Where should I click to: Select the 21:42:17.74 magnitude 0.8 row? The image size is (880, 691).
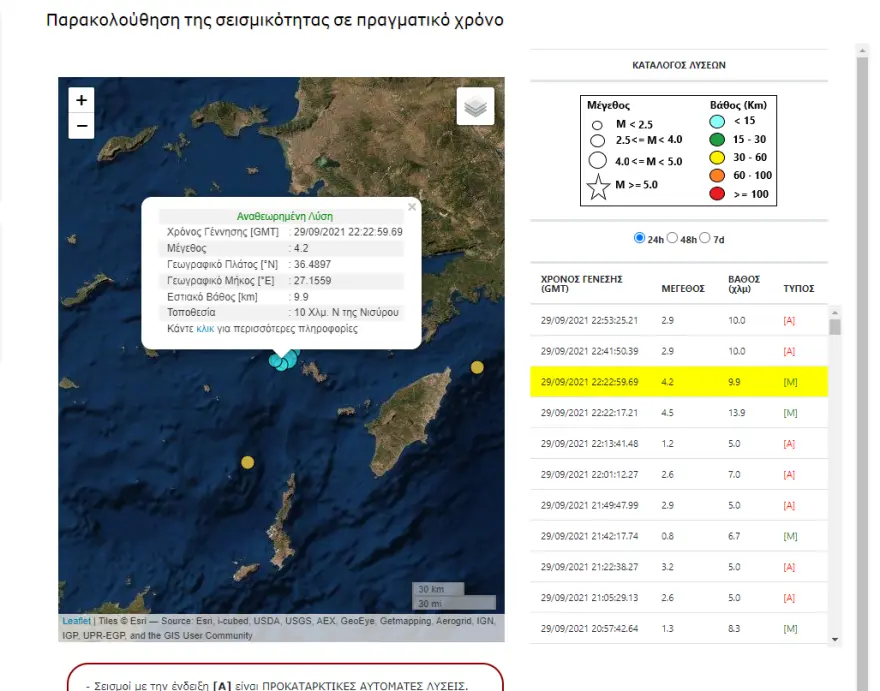[x=678, y=536]
